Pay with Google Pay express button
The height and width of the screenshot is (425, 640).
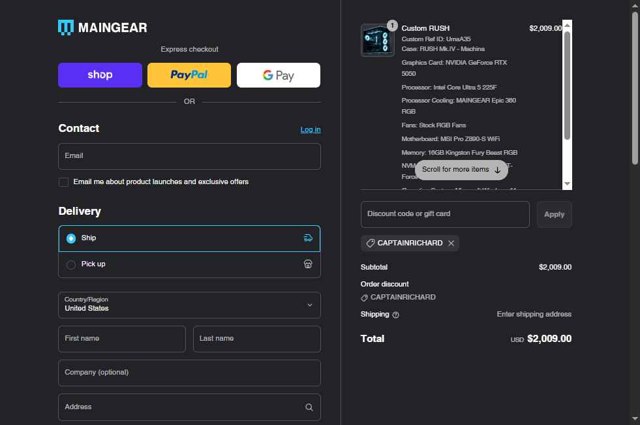click(x=278, y=75)
